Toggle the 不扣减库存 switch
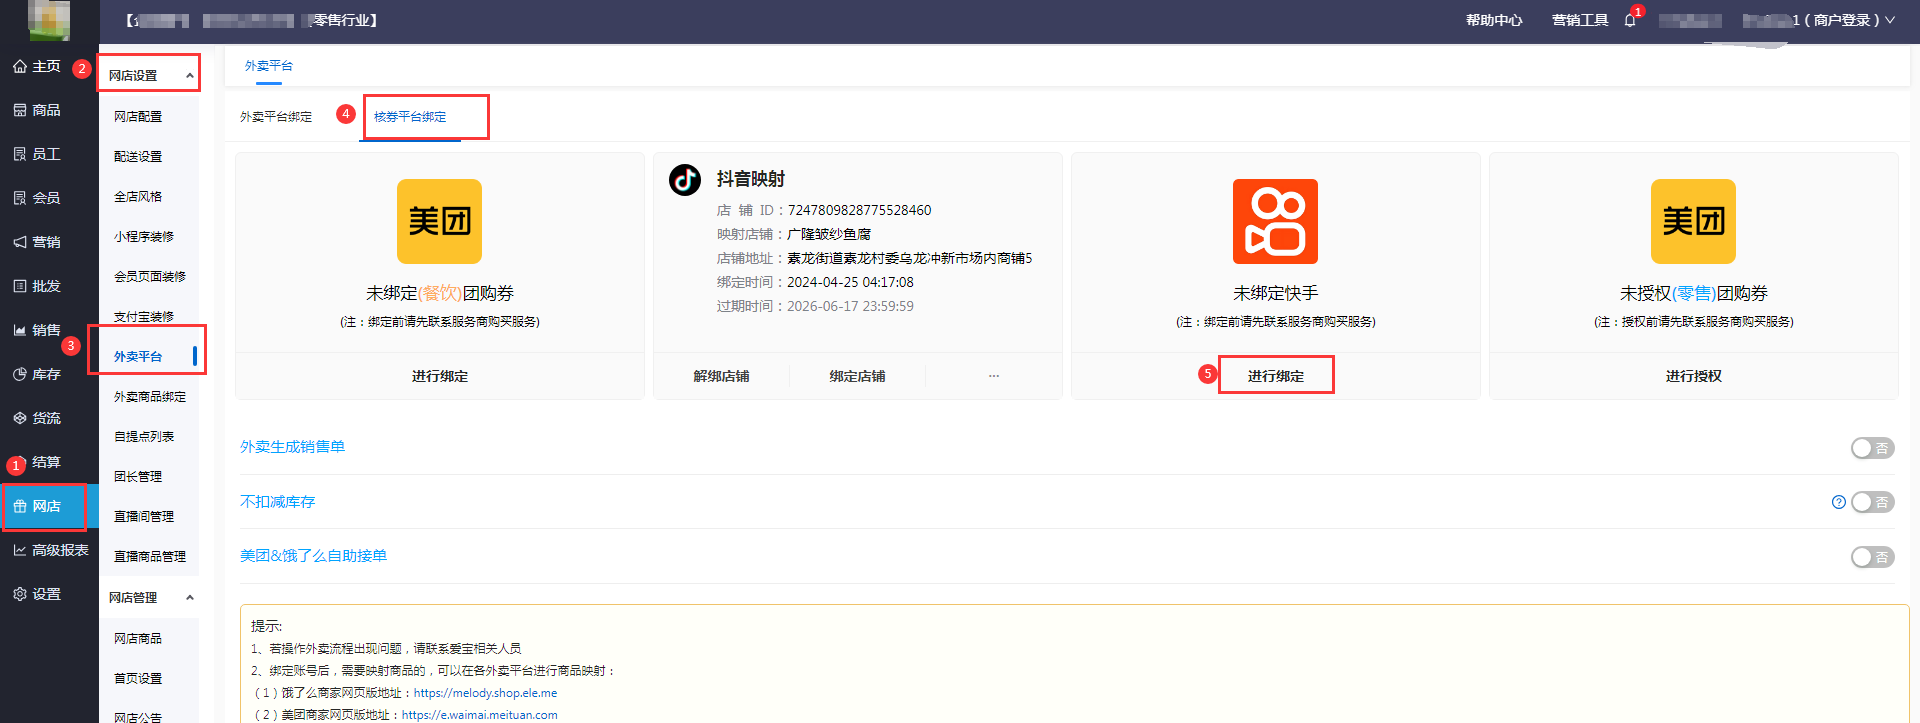The height and width of the screenshot is (723, 1920). point(1872,502)
